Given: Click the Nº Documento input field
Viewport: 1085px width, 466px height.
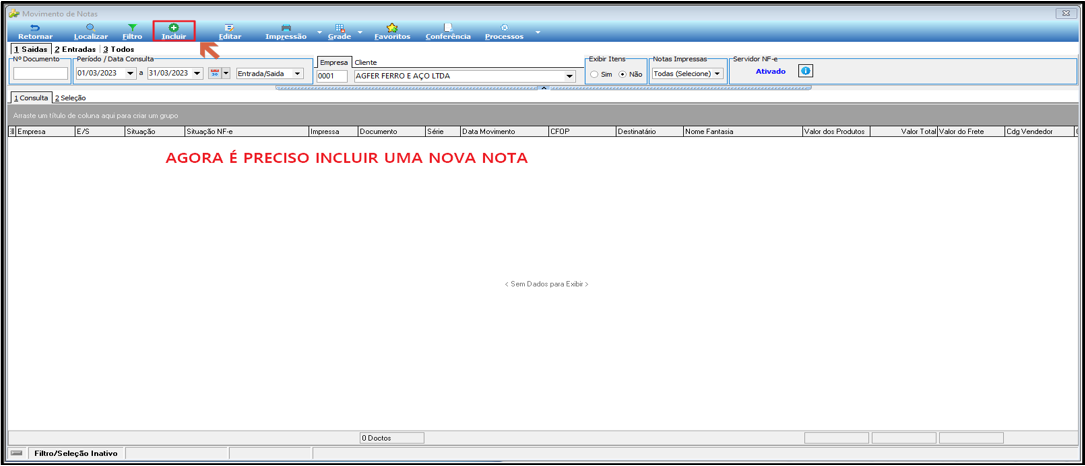Looking at the screenshot, I should (x=41, y=73).
